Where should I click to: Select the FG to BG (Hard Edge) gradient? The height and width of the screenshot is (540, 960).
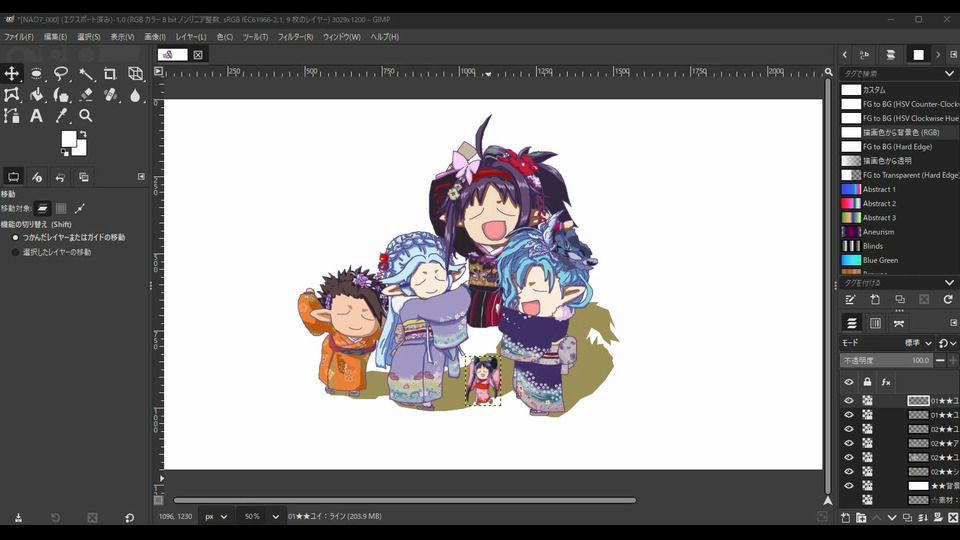click(899, 147)
